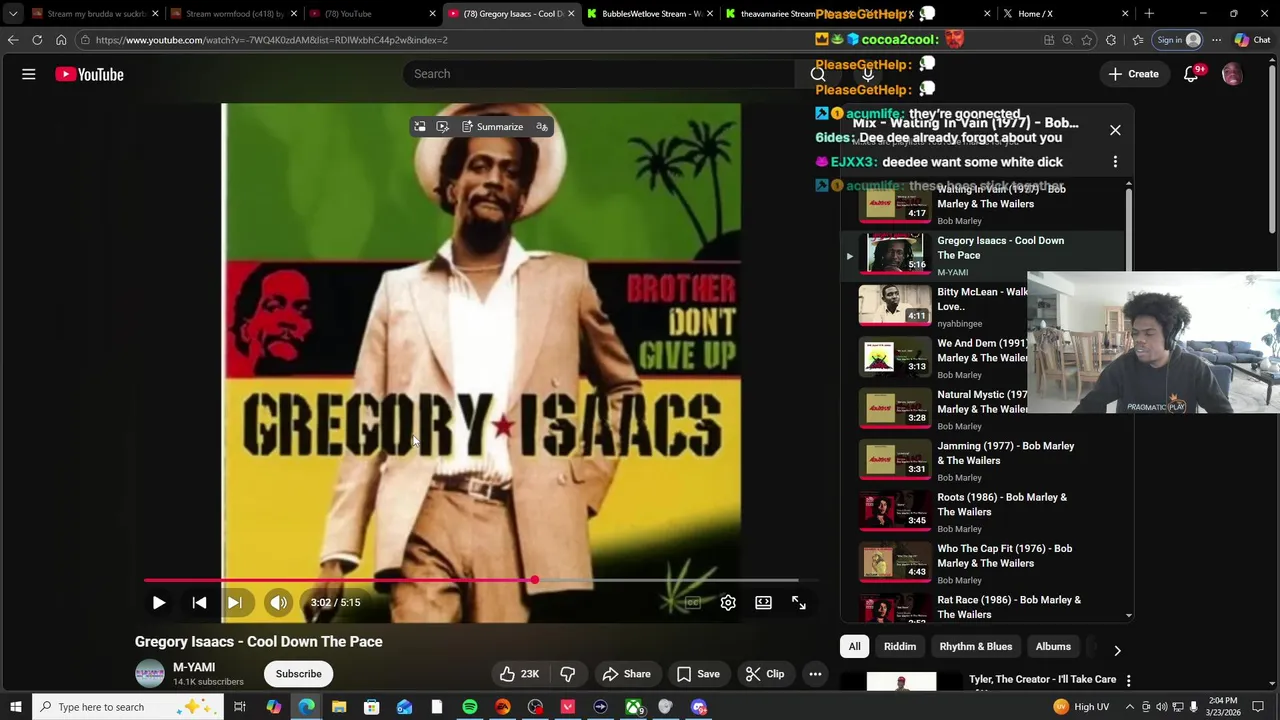Click the browser address bar URL

click(x=272, y=40)
